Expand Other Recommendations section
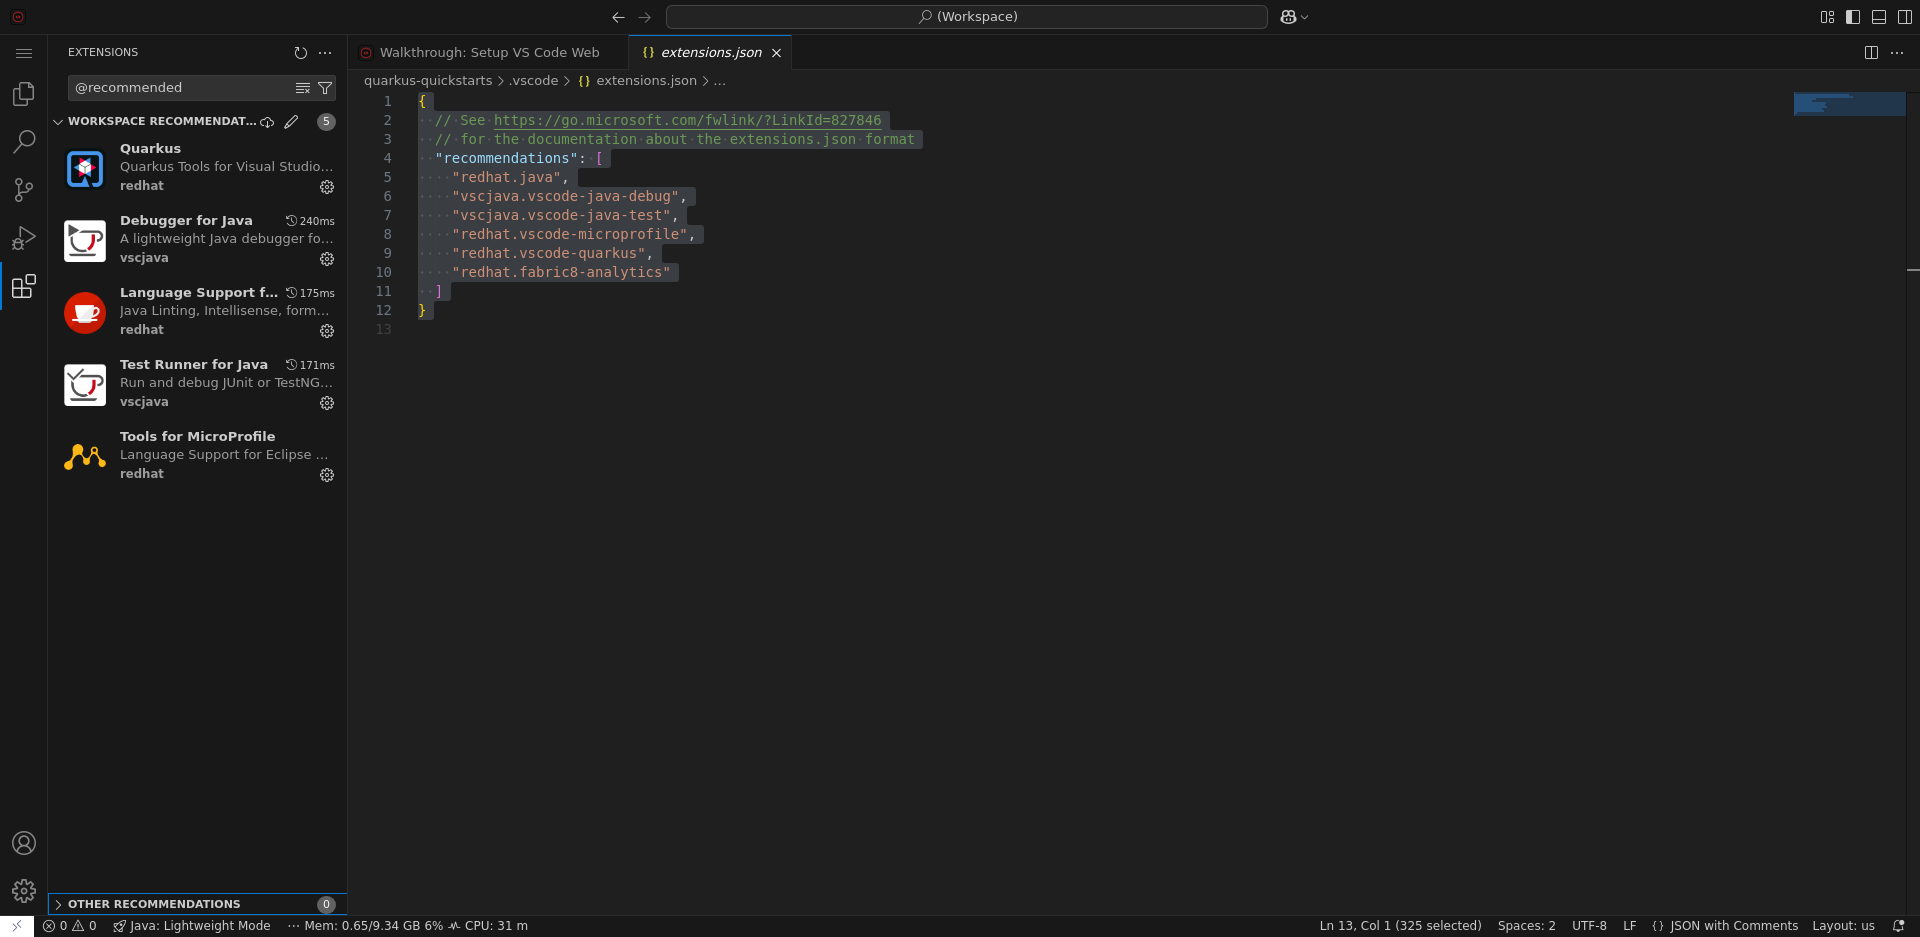1920x937 pixels. click(x=198, y=904)
